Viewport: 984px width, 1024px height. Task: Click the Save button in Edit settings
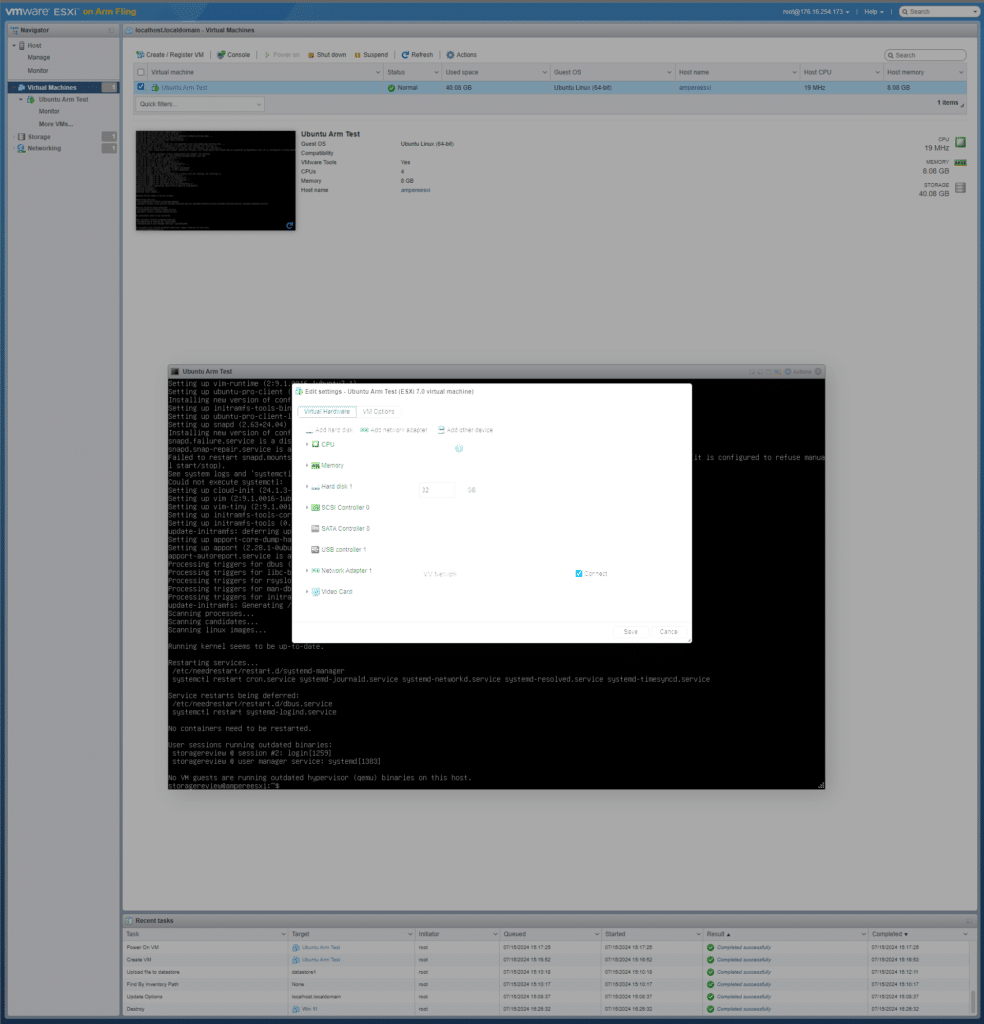(x=631, y=632)
